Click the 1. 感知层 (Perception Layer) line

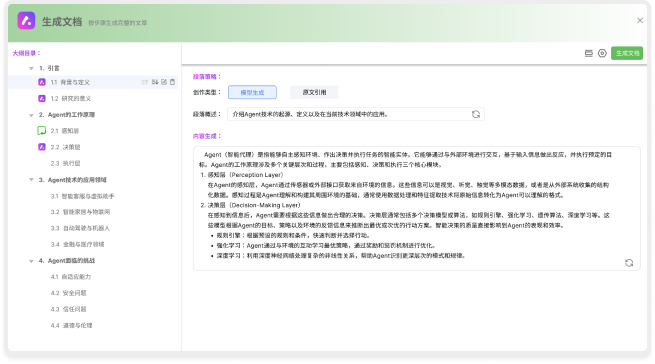pos(242,175)
